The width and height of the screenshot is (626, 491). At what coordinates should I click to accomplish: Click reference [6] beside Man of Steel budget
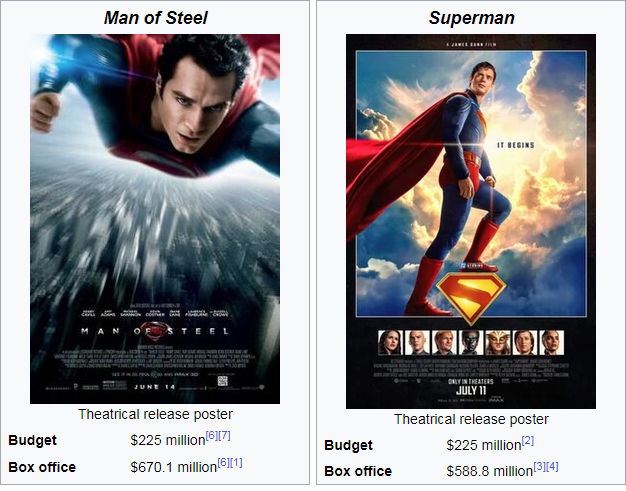(x=211, y=435)
